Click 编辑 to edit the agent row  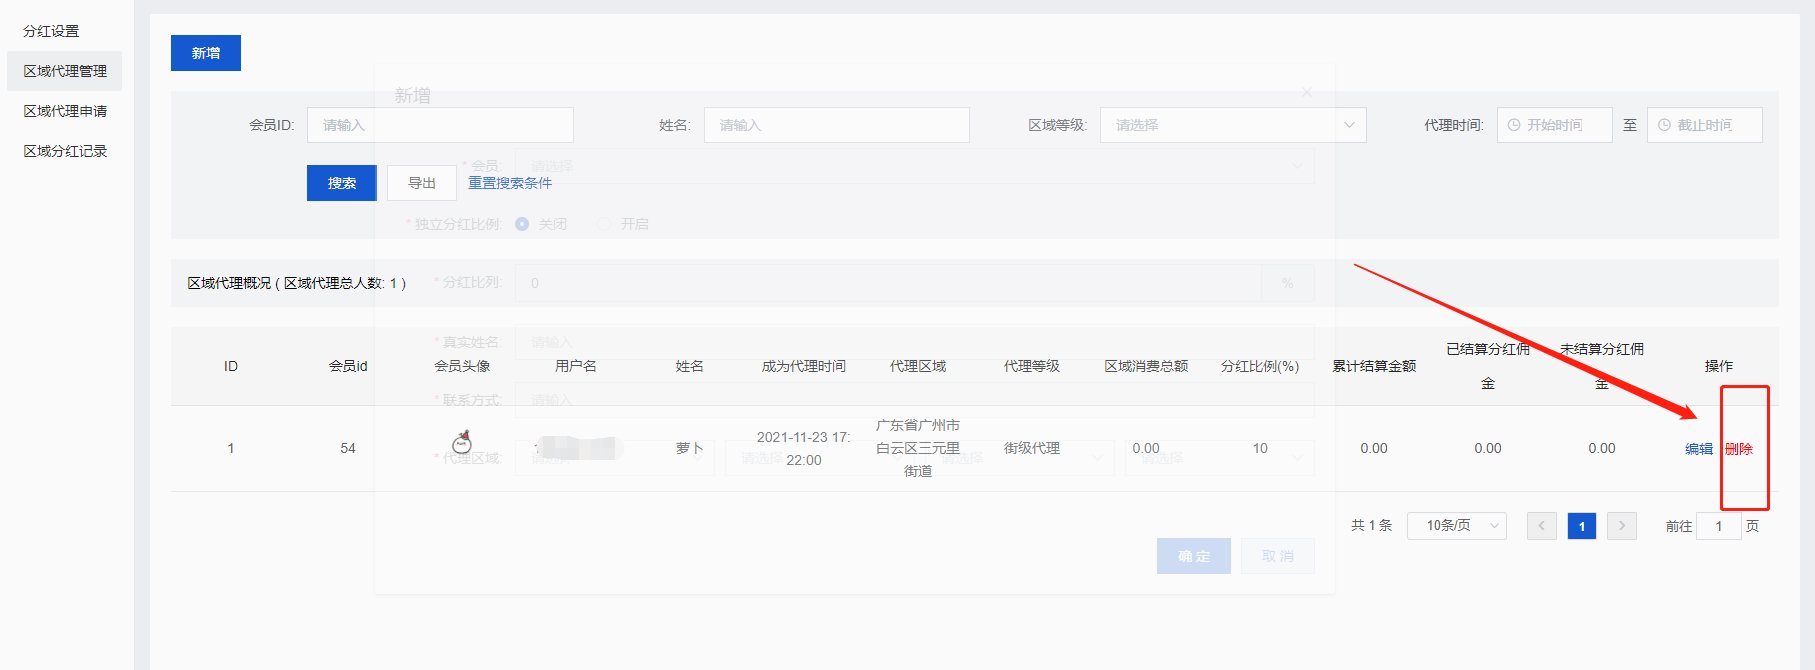click(1698, 449)
